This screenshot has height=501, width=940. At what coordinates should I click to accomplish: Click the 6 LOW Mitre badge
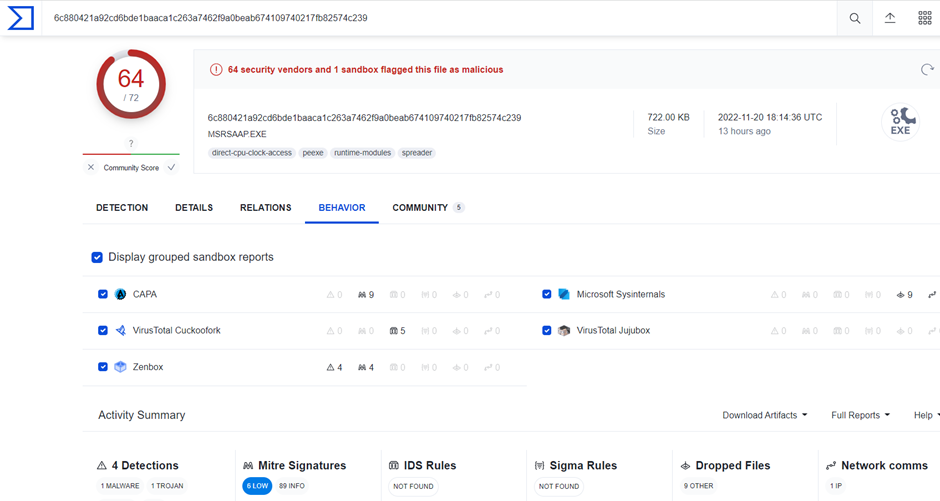click(257, 486)
